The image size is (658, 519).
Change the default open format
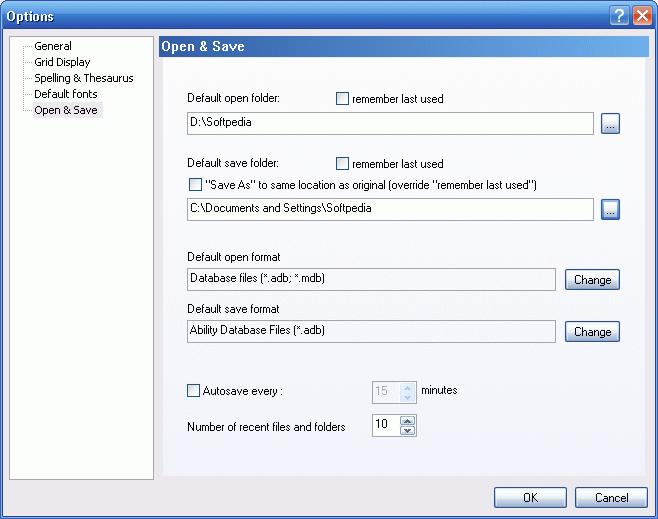592,279
